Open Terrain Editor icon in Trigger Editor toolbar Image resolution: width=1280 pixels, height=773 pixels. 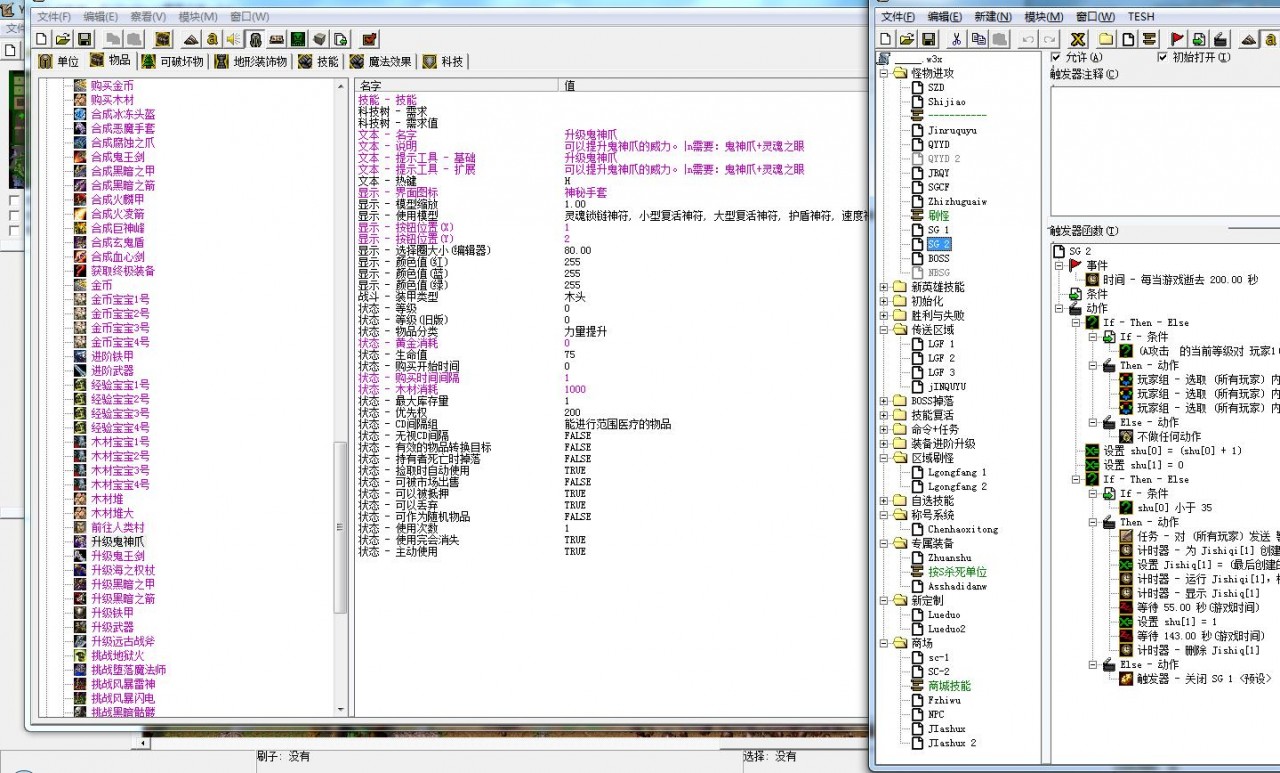(1248, 39)
